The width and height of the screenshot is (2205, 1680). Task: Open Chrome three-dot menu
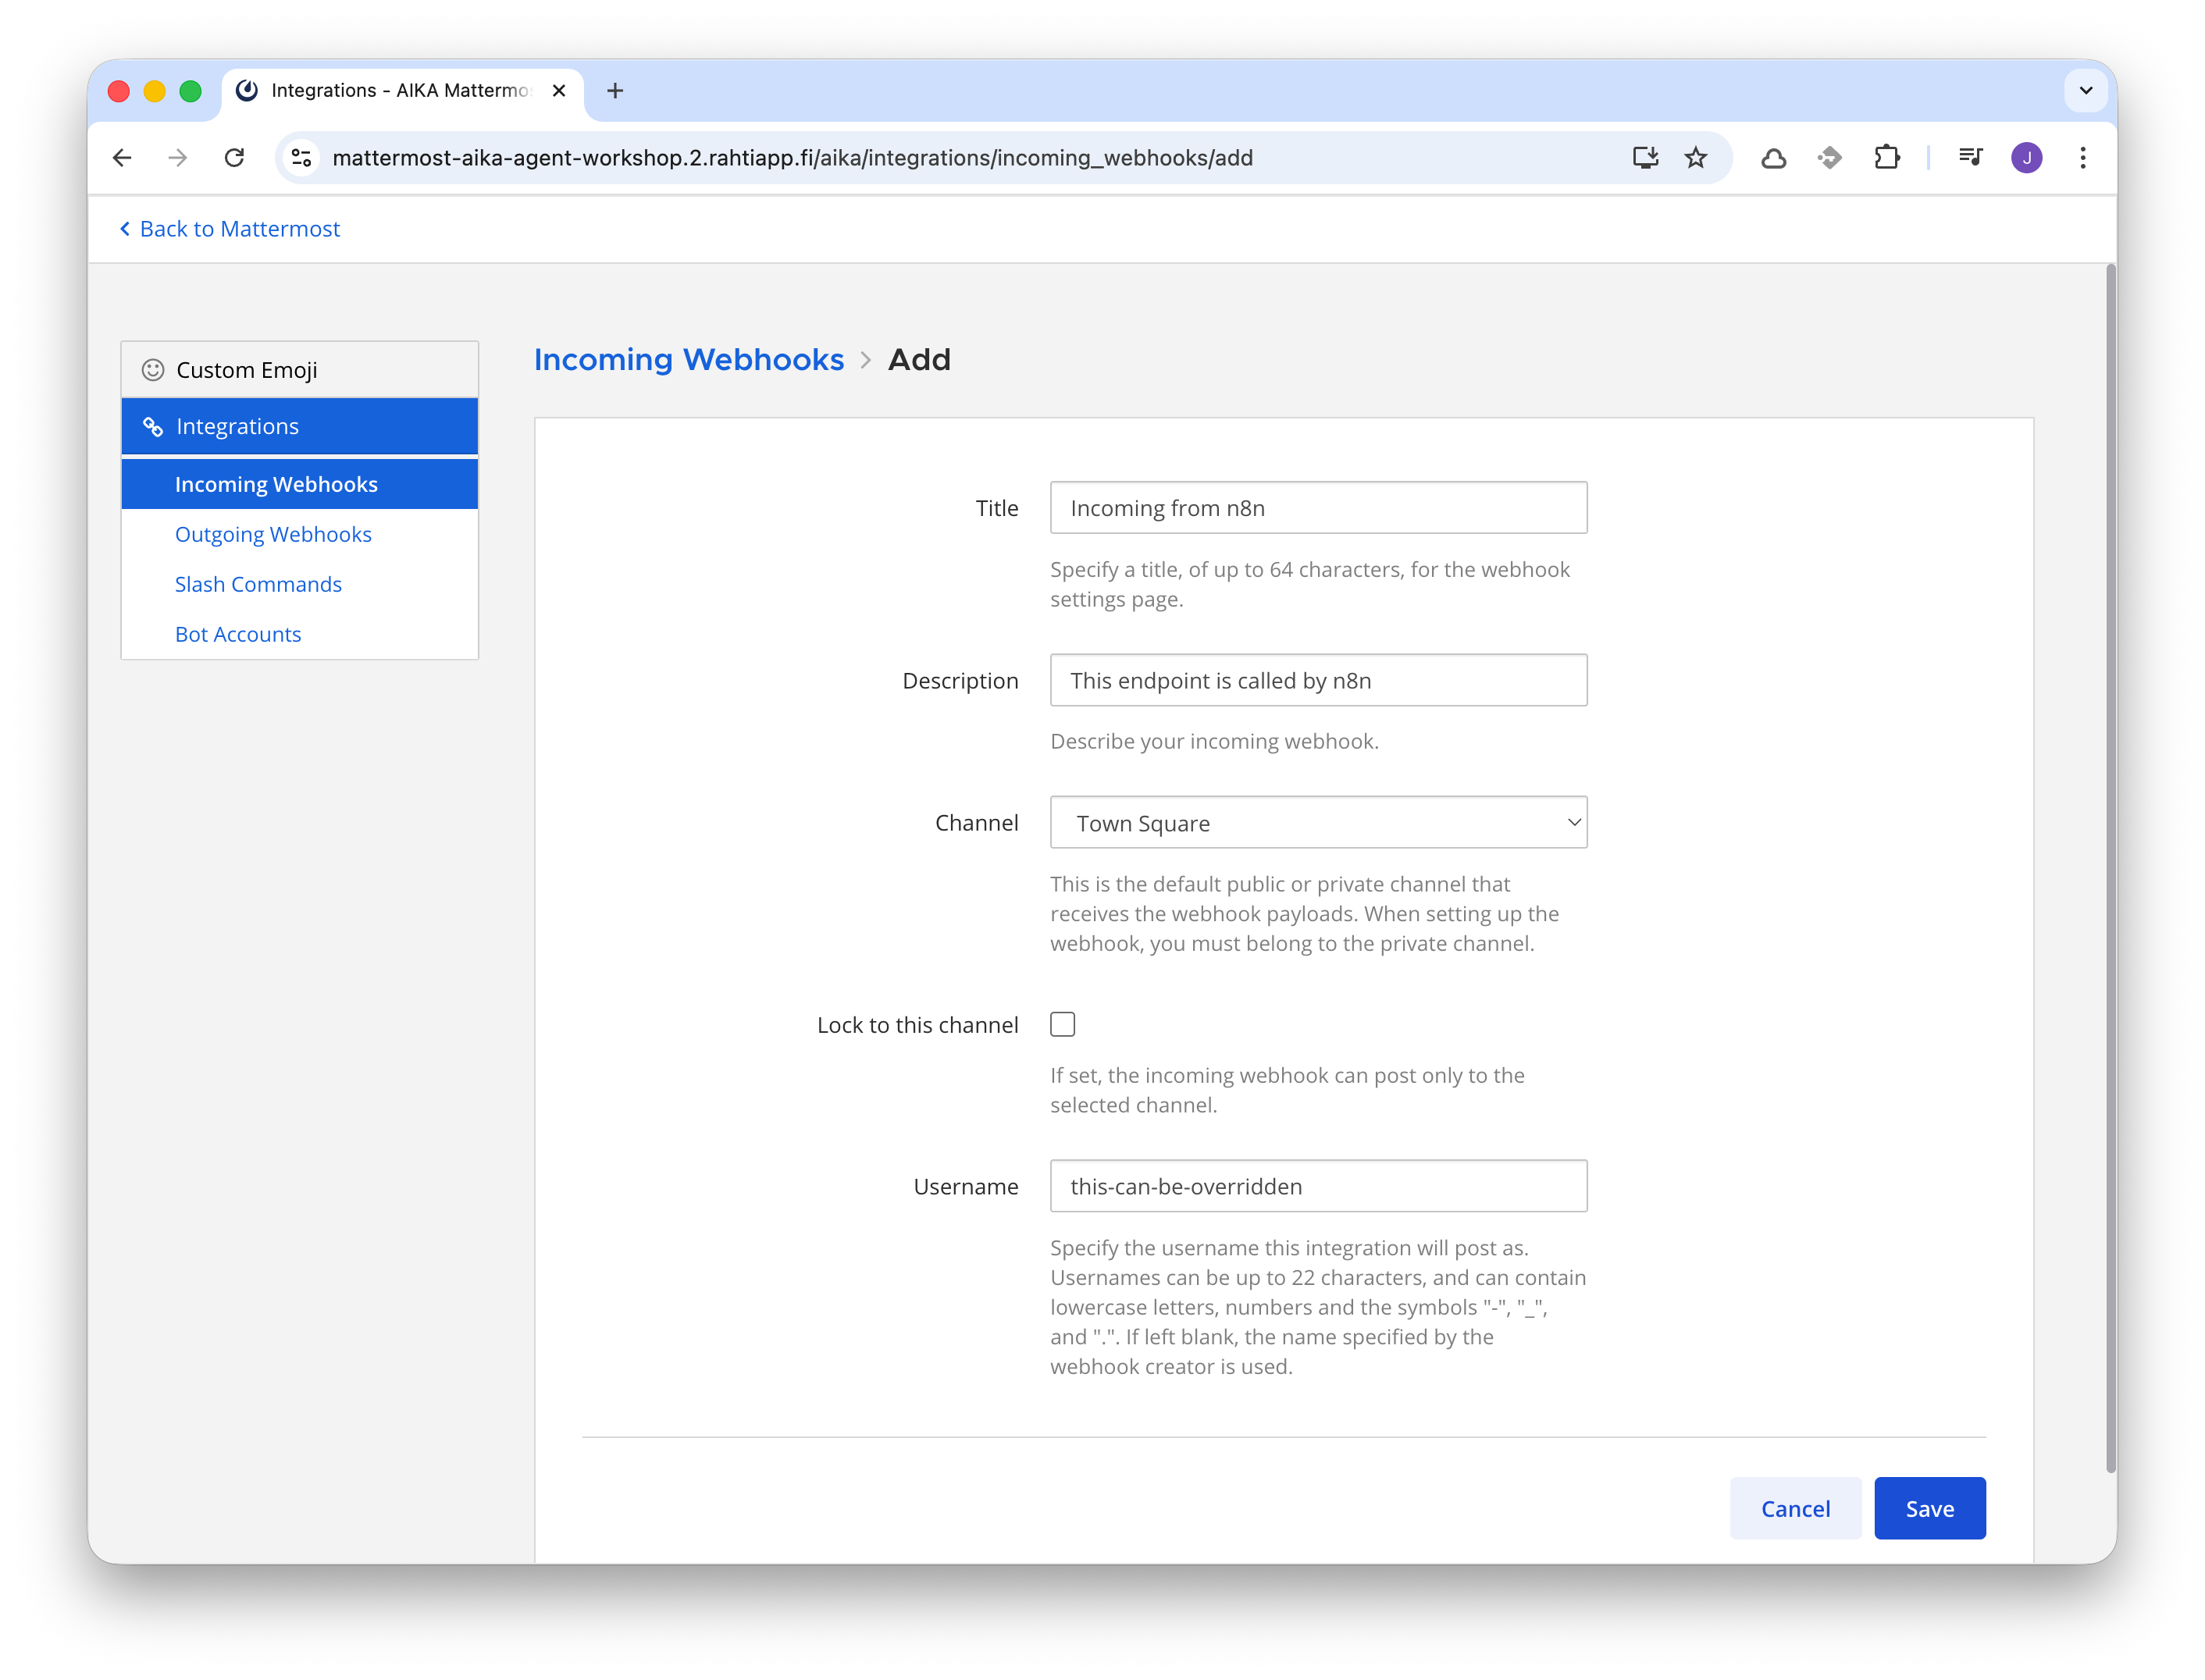point(2083,158)
